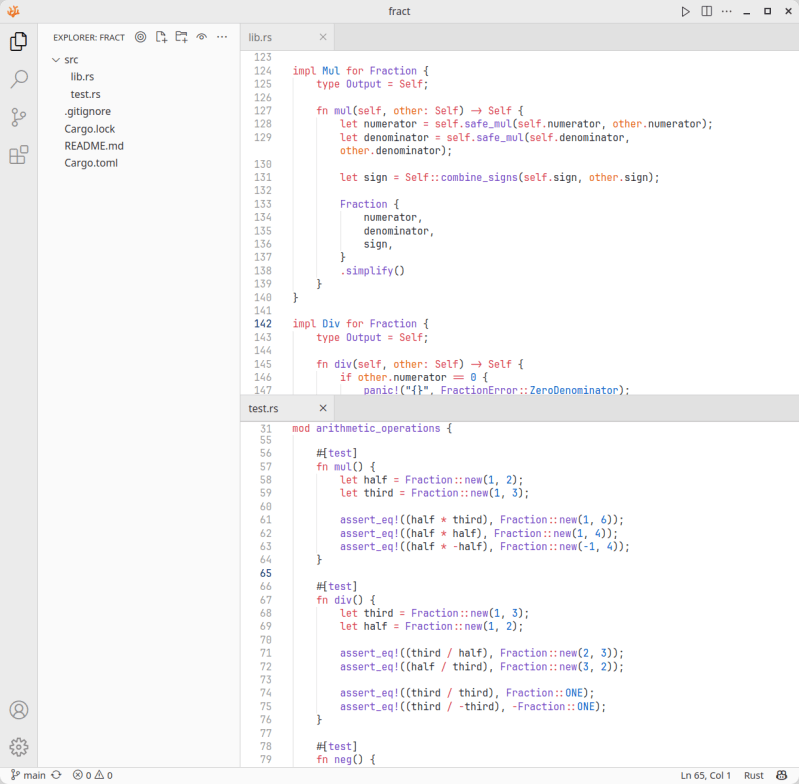This screenshot has width=799, height=784.
Task: Click the Copilot icon in status bar
Action: coord(782,775)
